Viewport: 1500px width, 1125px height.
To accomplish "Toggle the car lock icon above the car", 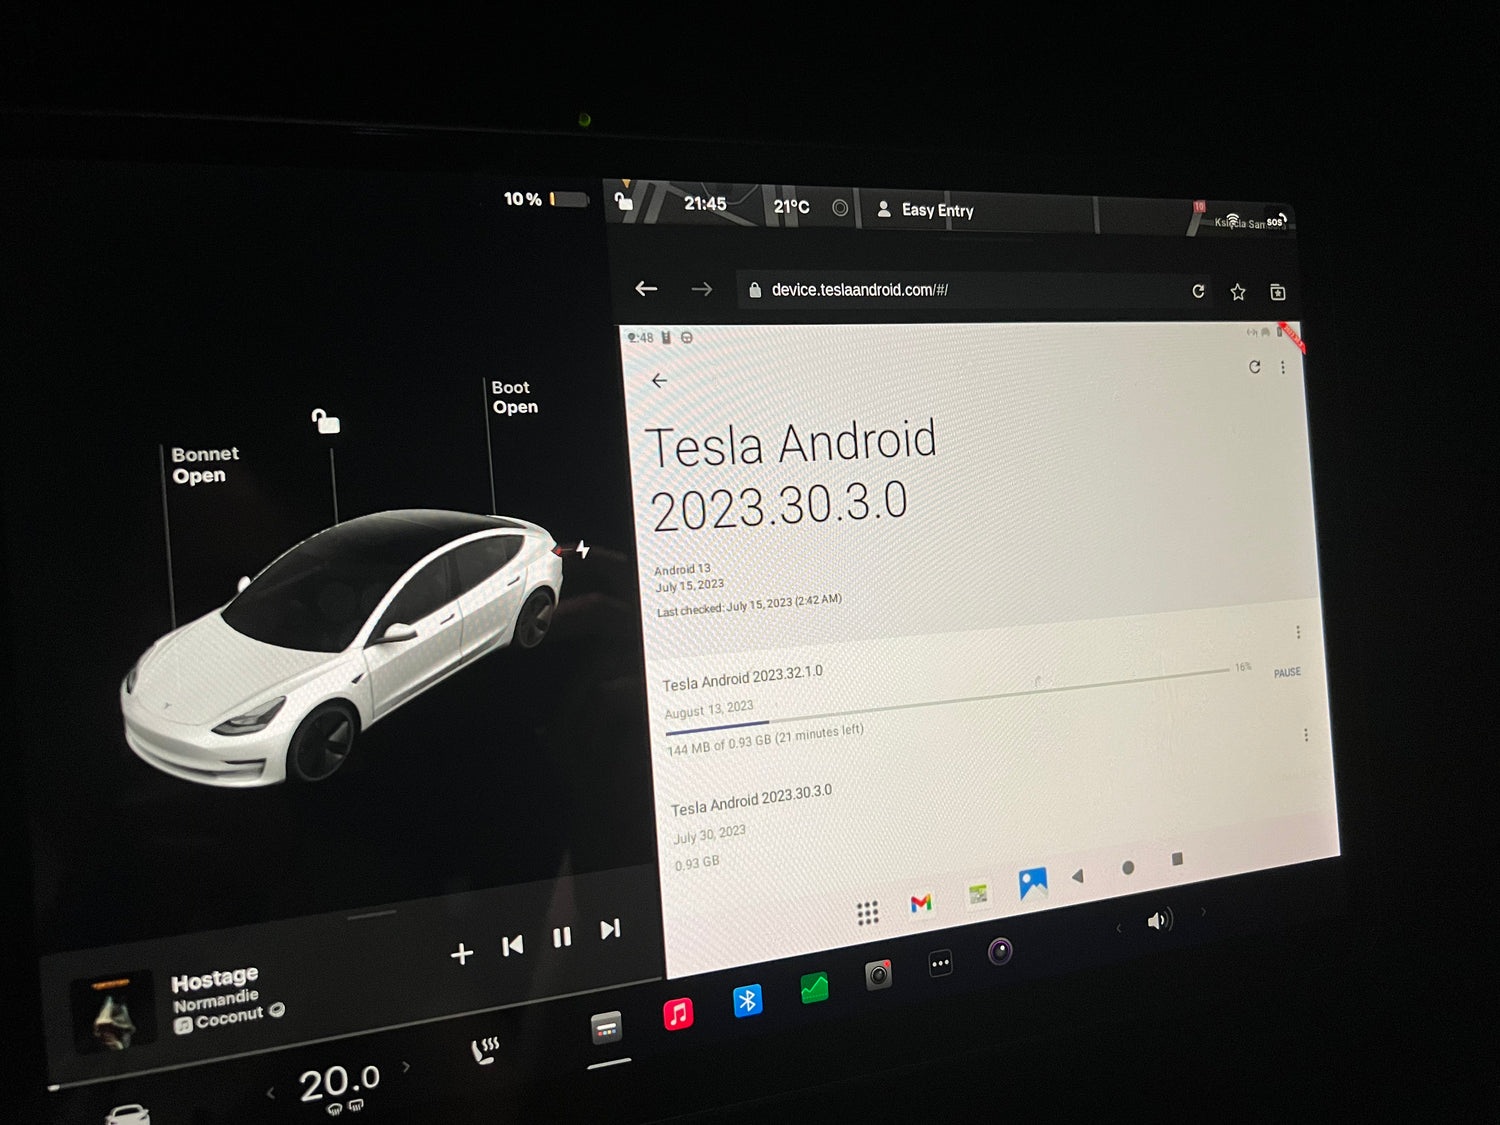I will [325, 421].
